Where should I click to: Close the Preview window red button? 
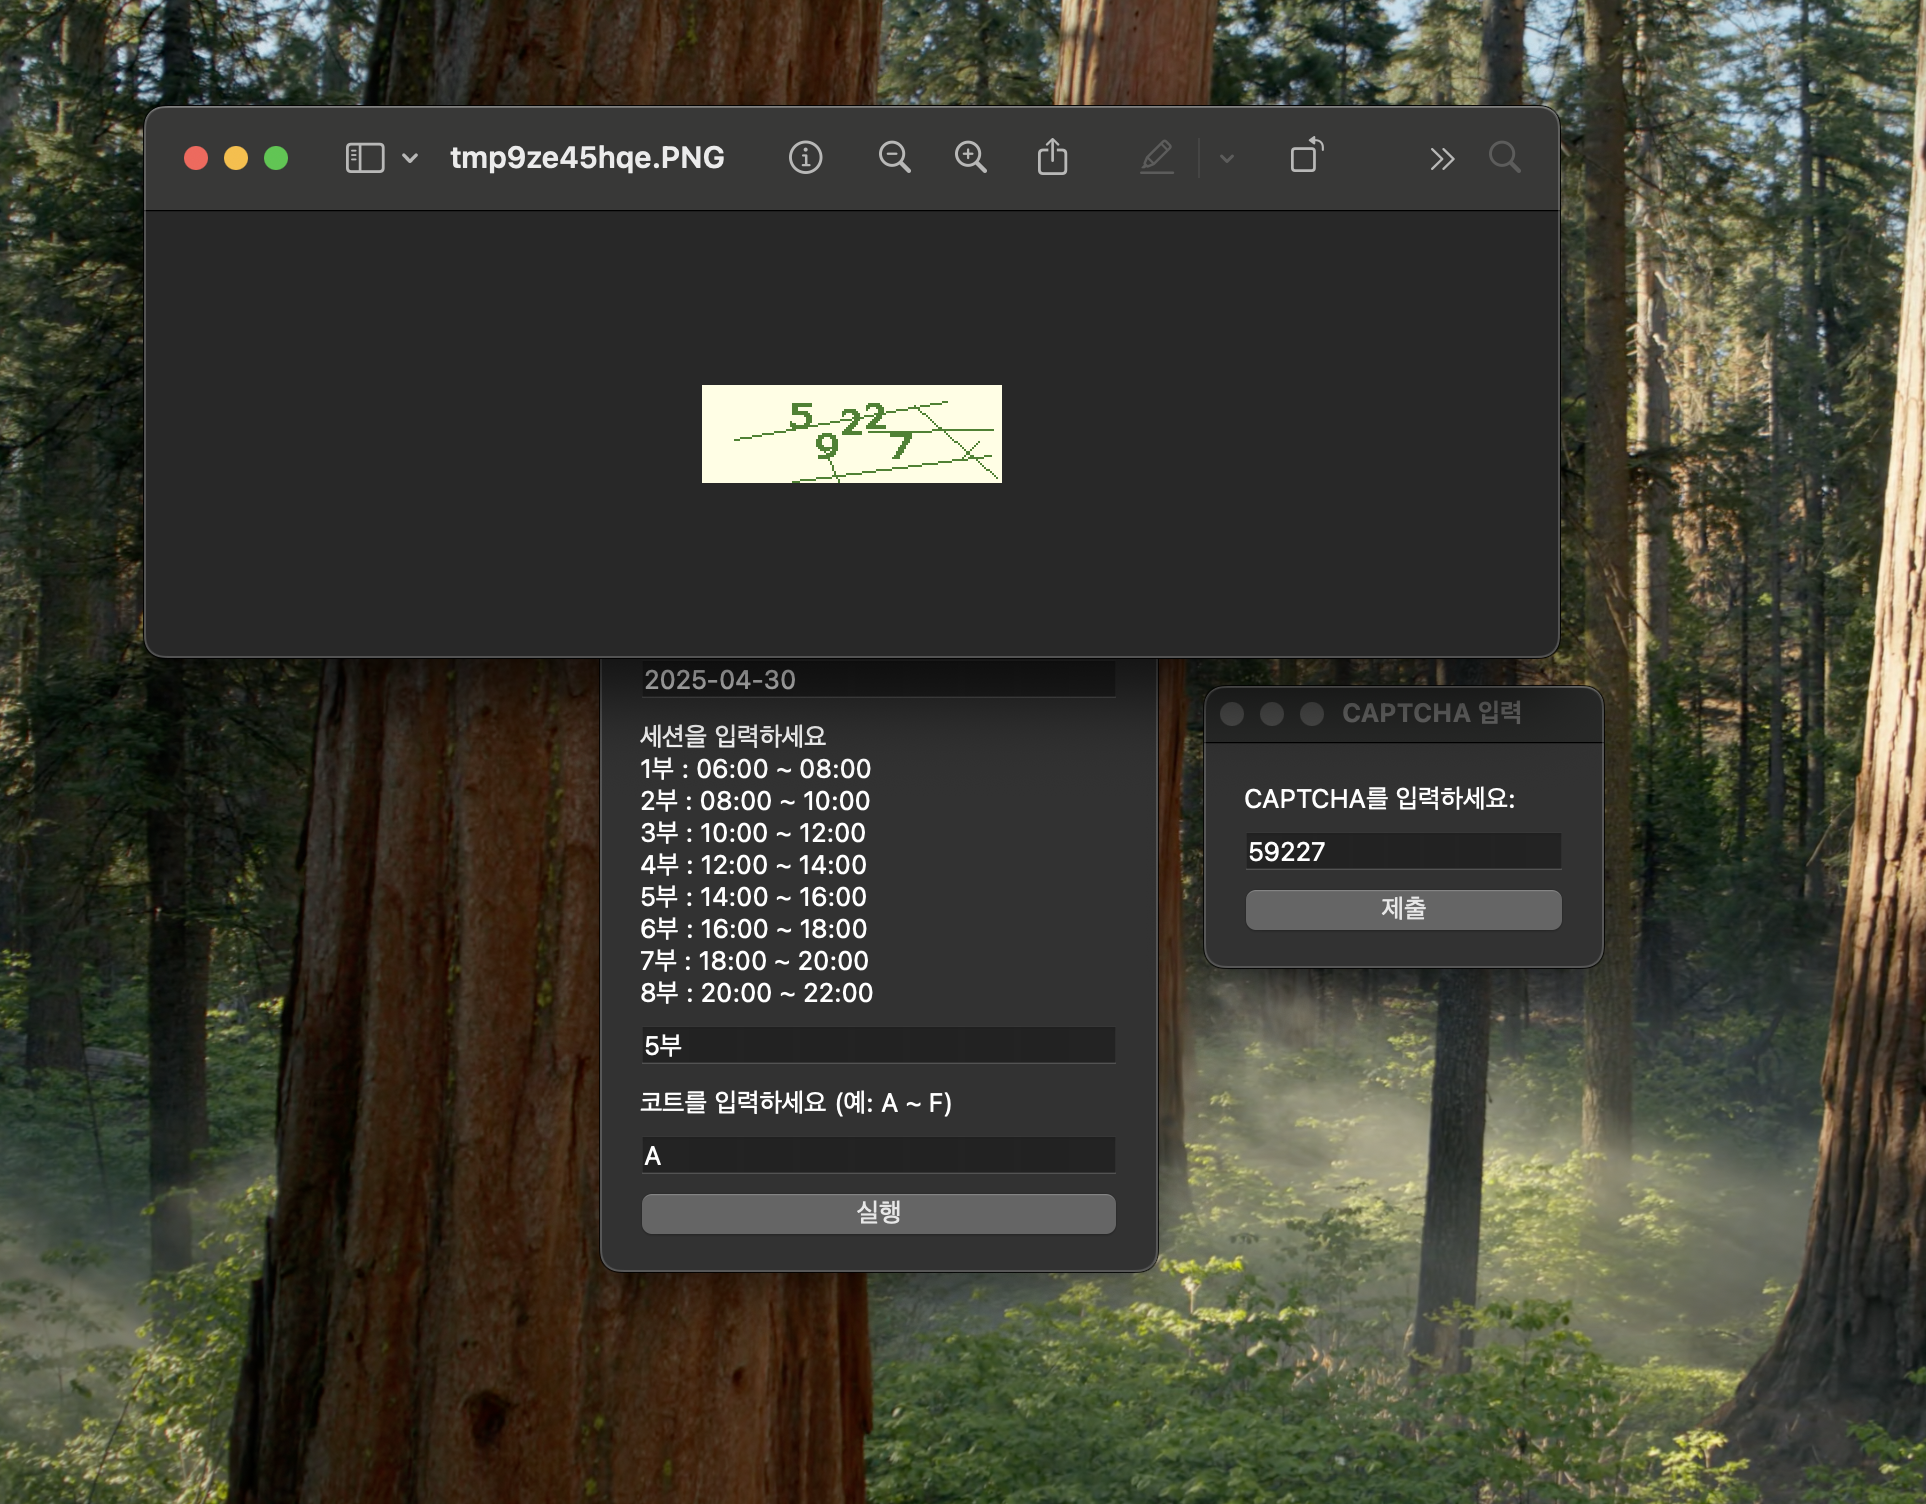(196, 158)
